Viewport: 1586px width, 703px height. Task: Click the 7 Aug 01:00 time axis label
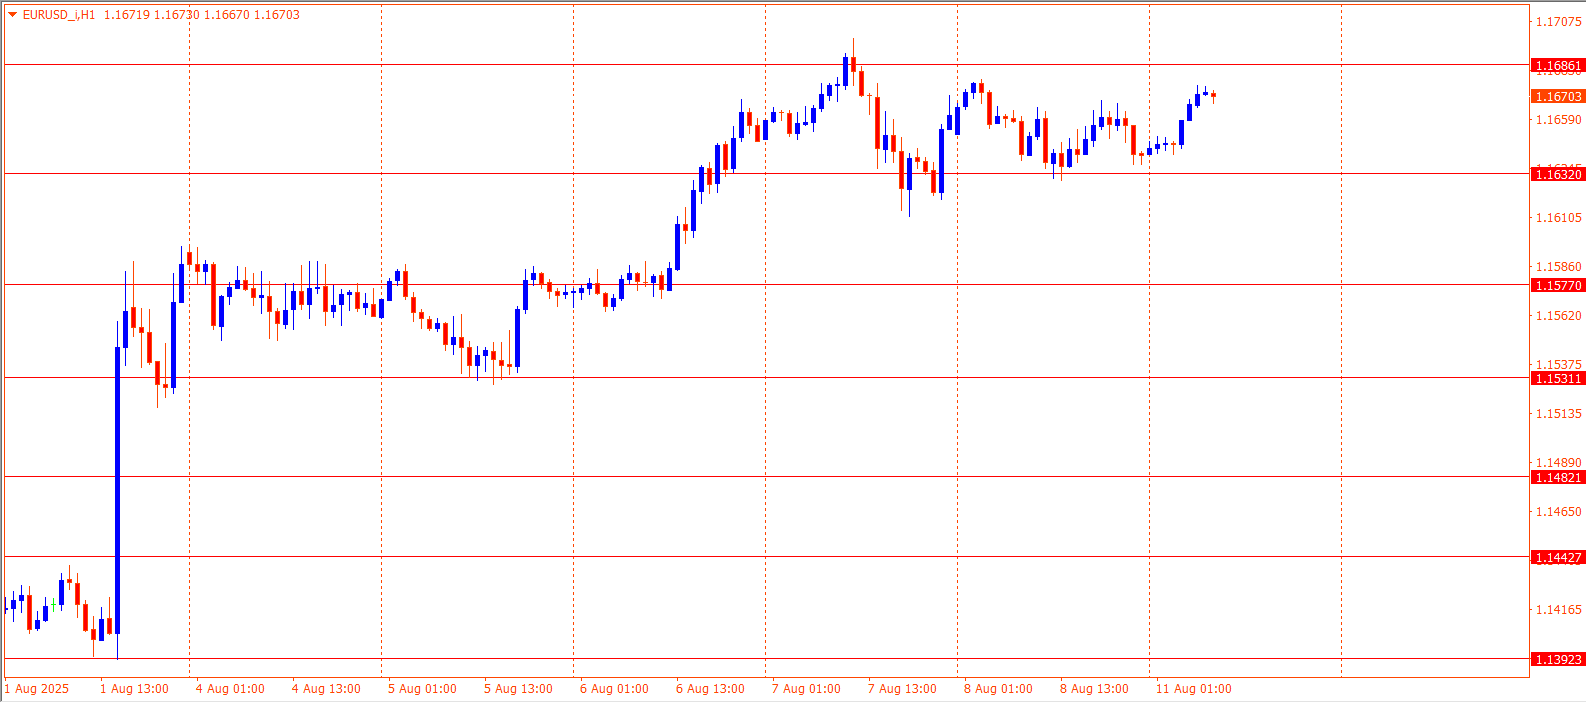pos(806,689)
